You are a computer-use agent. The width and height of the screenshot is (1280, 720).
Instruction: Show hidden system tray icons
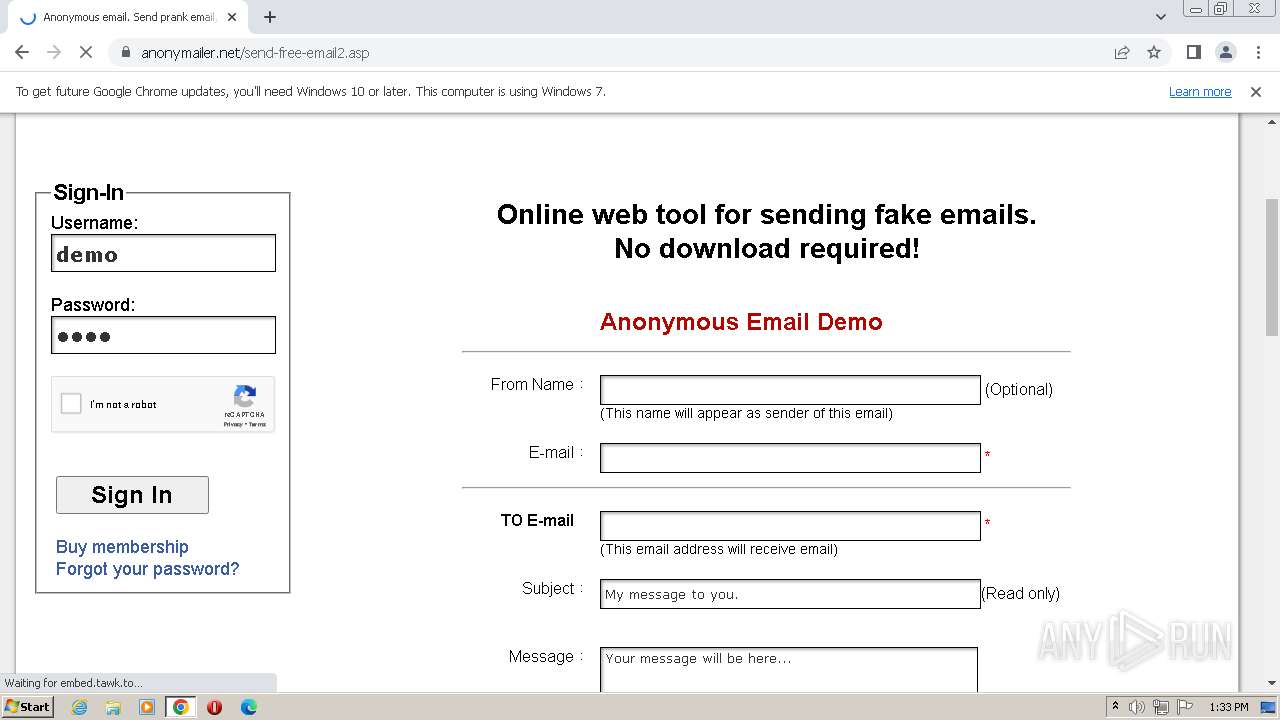(x=1115, y=706)
